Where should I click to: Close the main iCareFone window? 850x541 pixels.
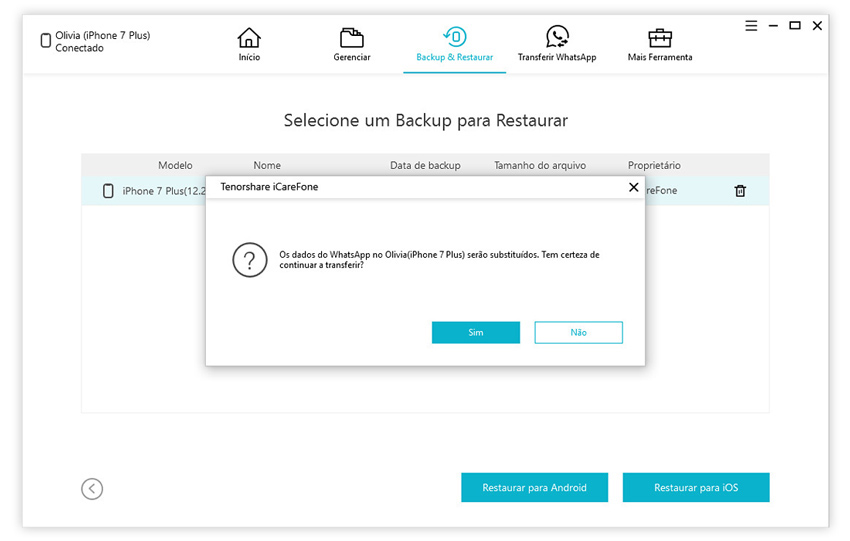[x=817, y=25]
